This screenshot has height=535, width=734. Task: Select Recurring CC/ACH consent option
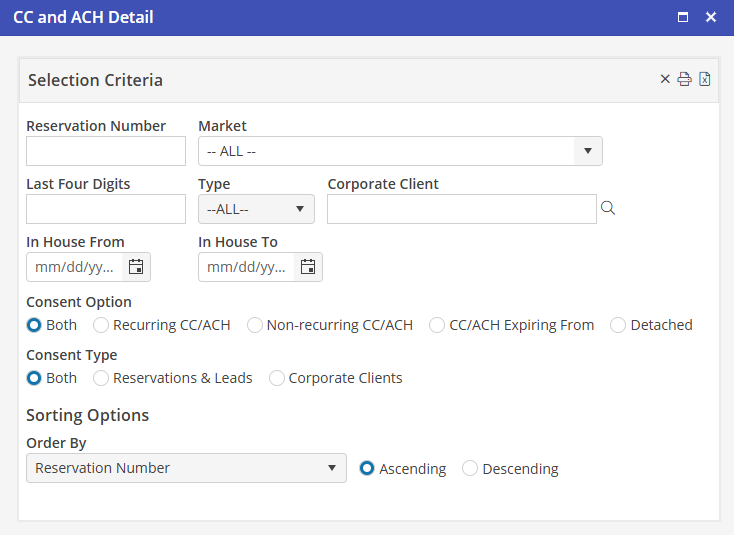pos(100,325)
